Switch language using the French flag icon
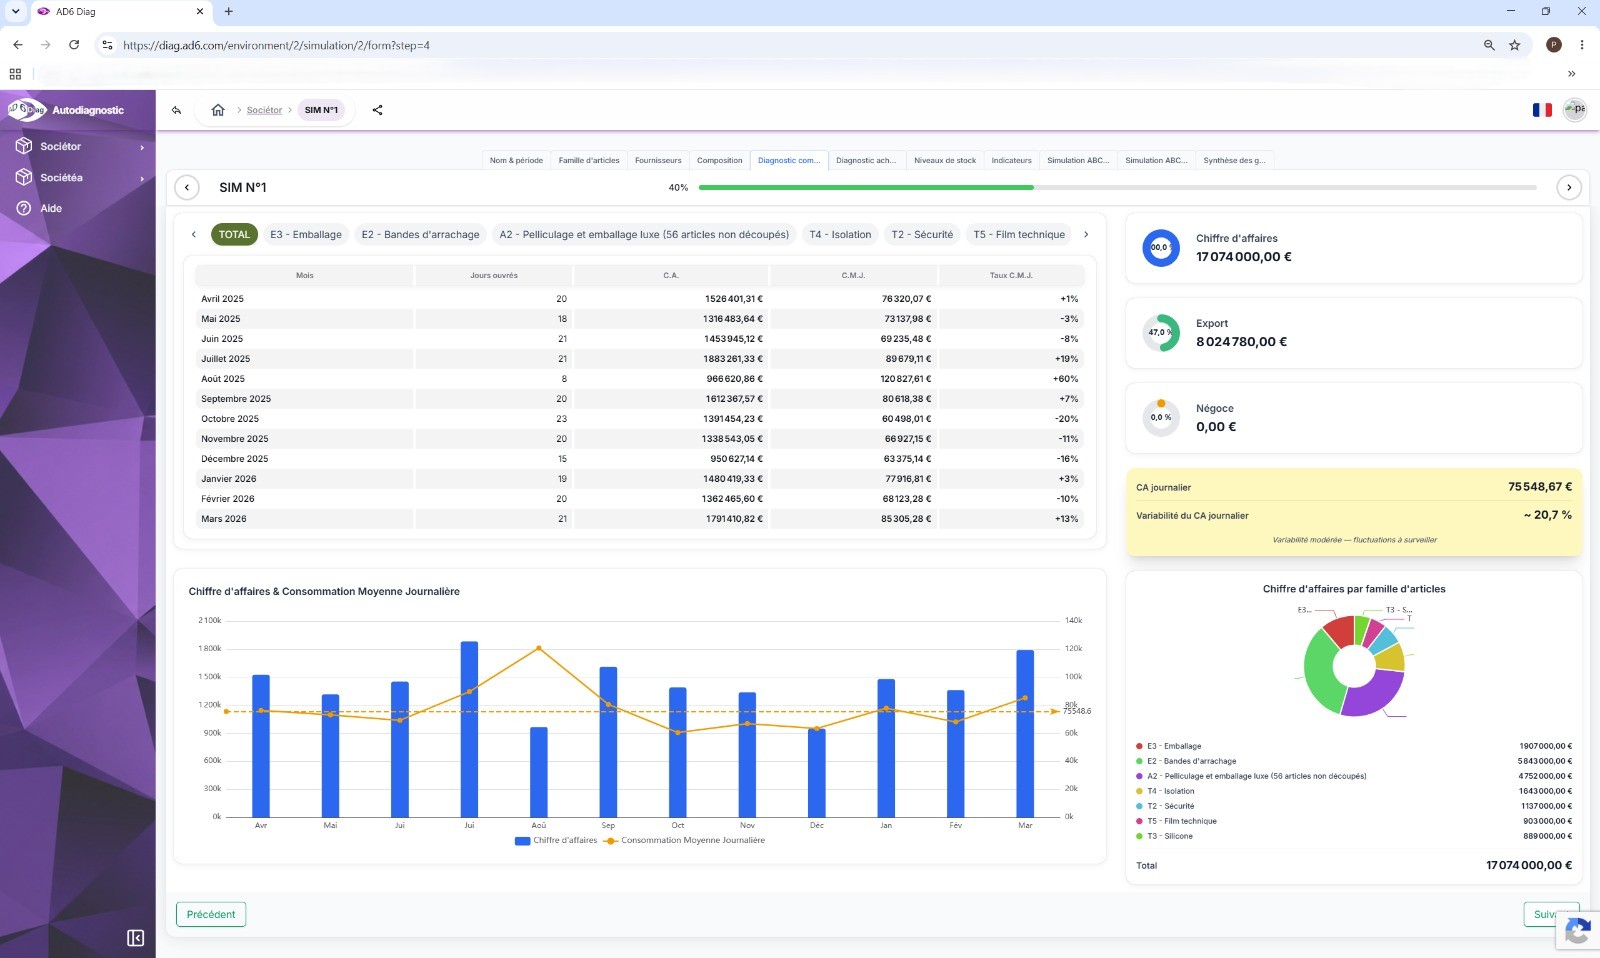Screen dimensions: 1600x958 [x=1542, y=110]
